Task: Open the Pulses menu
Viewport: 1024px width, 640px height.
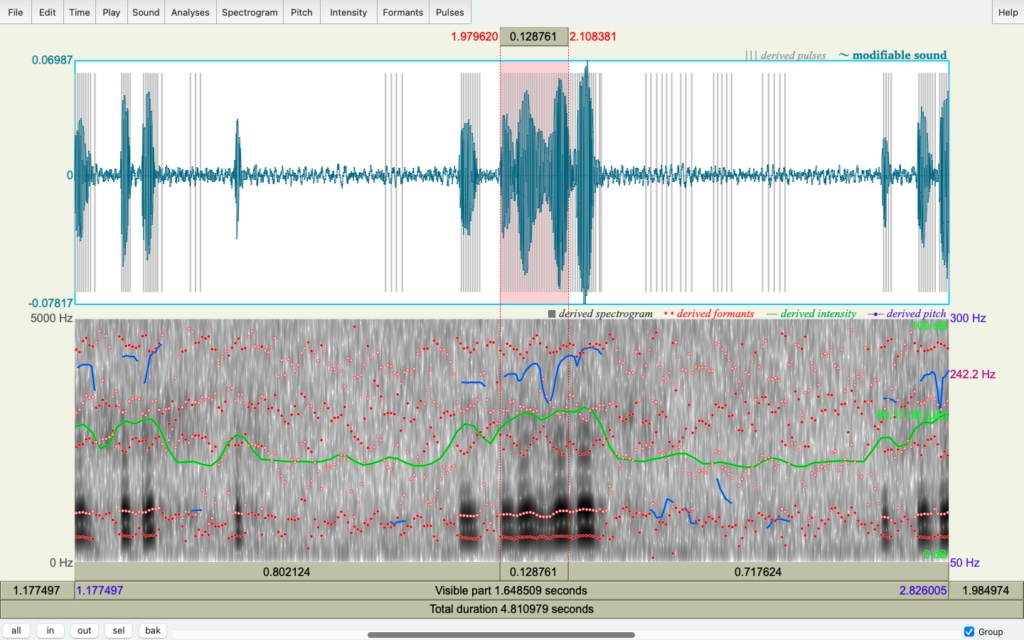Action: [x=450, y=12]
